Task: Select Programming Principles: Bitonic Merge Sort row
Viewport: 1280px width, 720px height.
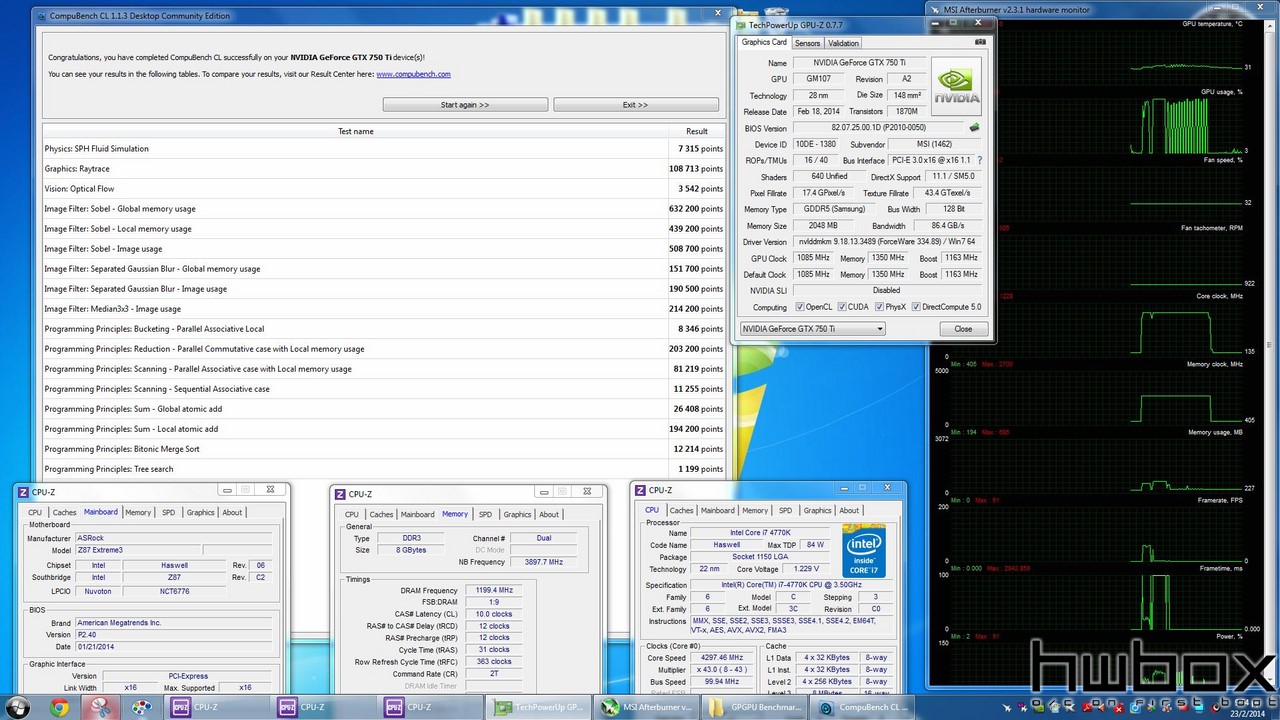Action: pos(384,449)
